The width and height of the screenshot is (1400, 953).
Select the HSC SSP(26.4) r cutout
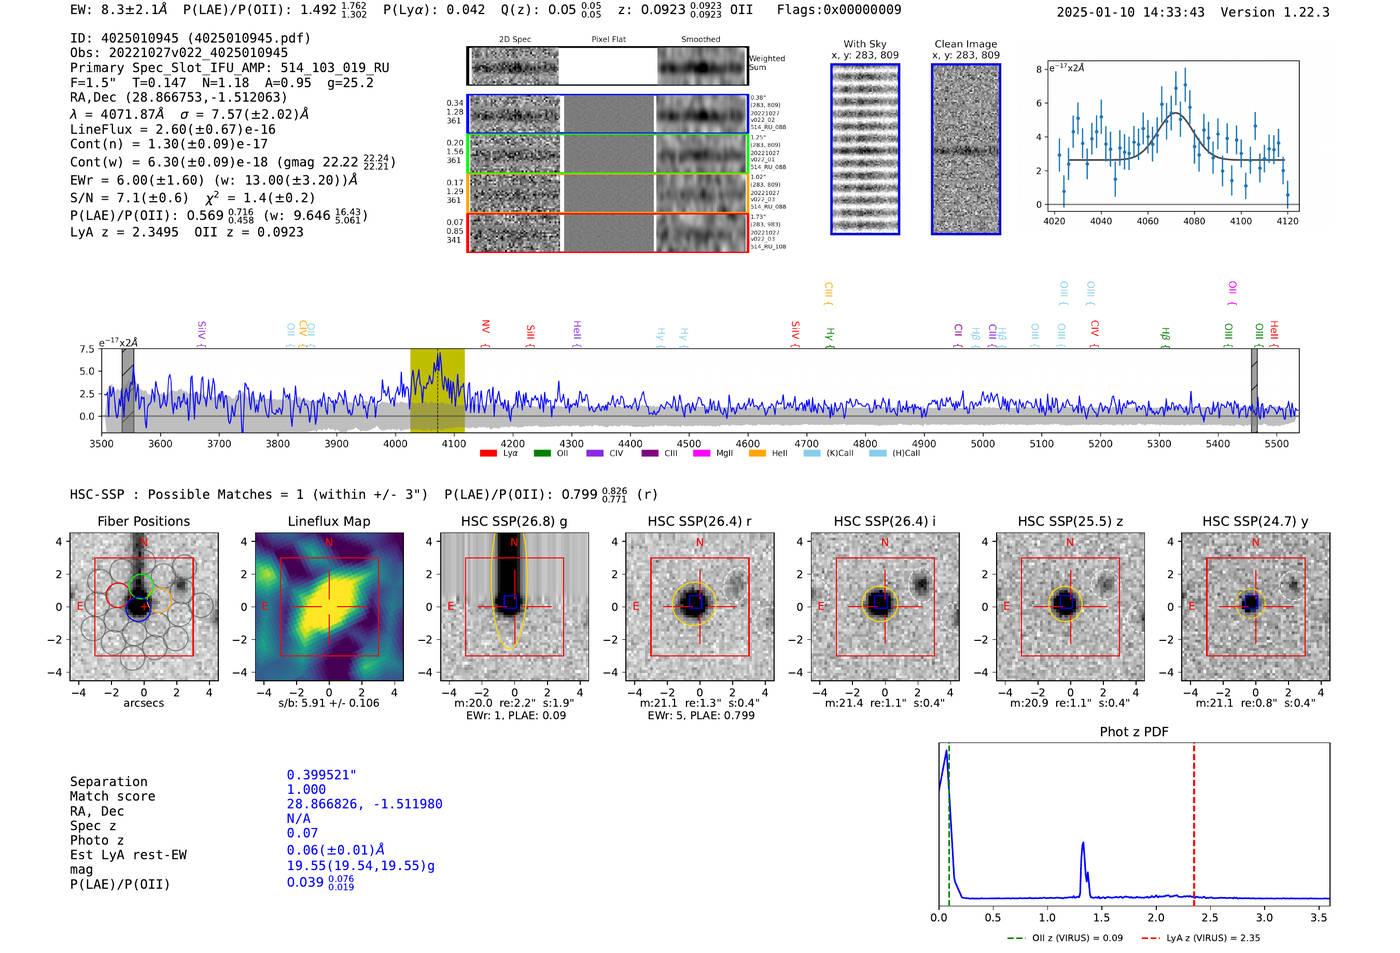[700, 607]
